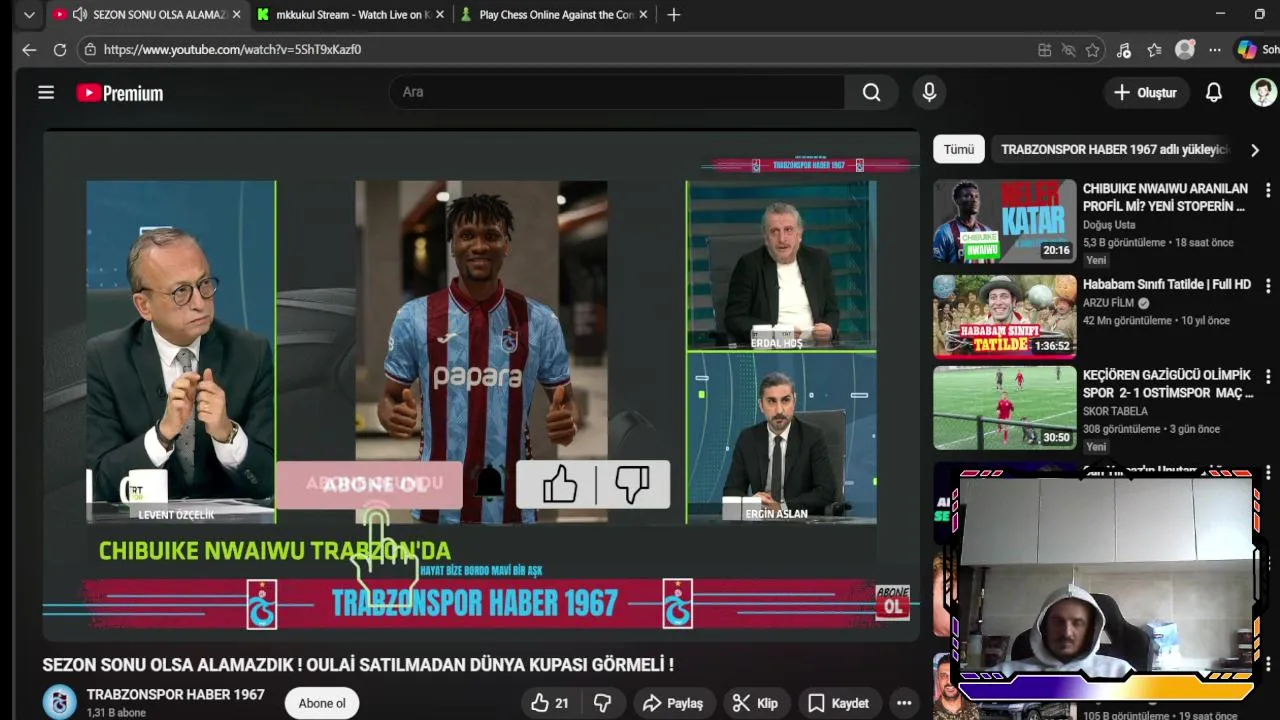
Task: Open KEÇİÖREN GAZİGÜCÜ OLİMPİK SPOR title
Action: point(1168,383)
